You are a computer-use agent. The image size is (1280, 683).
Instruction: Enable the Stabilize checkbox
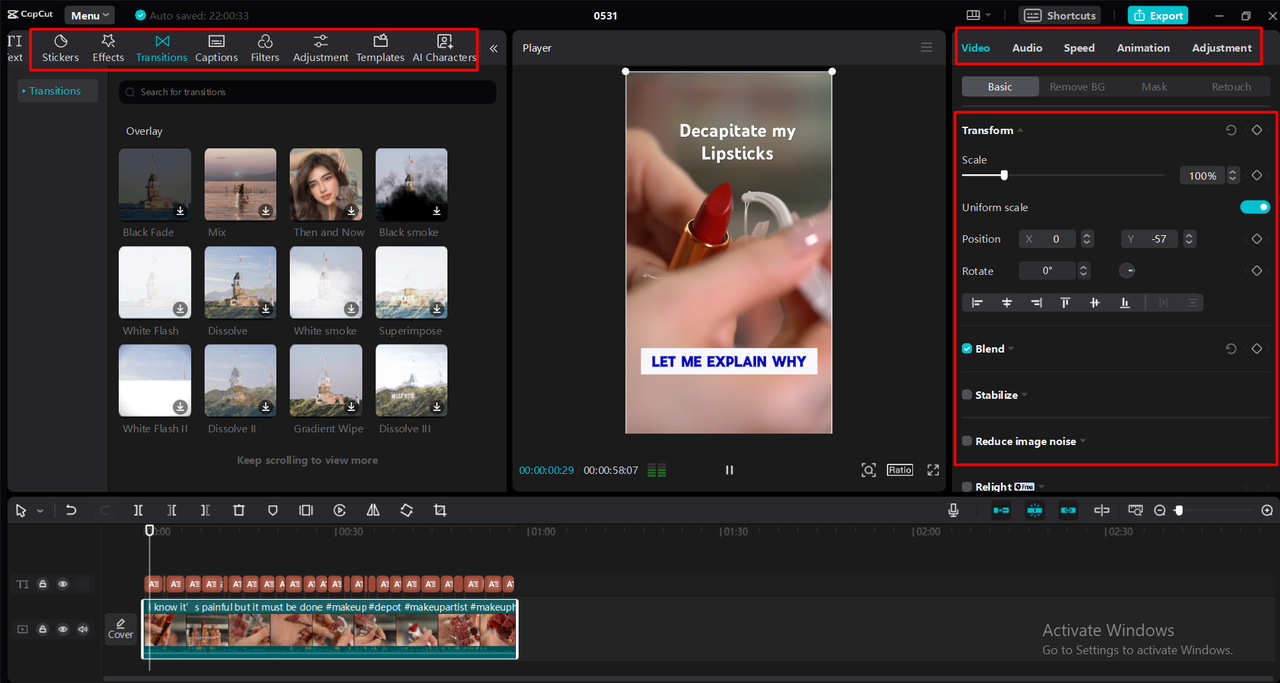pos(967,395)
